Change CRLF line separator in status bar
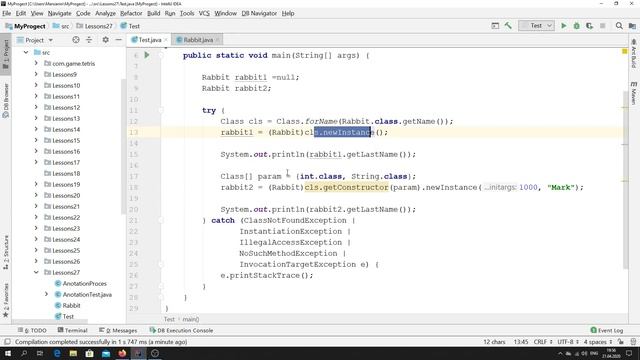This screenshot has width=640, height=360. [x=543, y=342]
